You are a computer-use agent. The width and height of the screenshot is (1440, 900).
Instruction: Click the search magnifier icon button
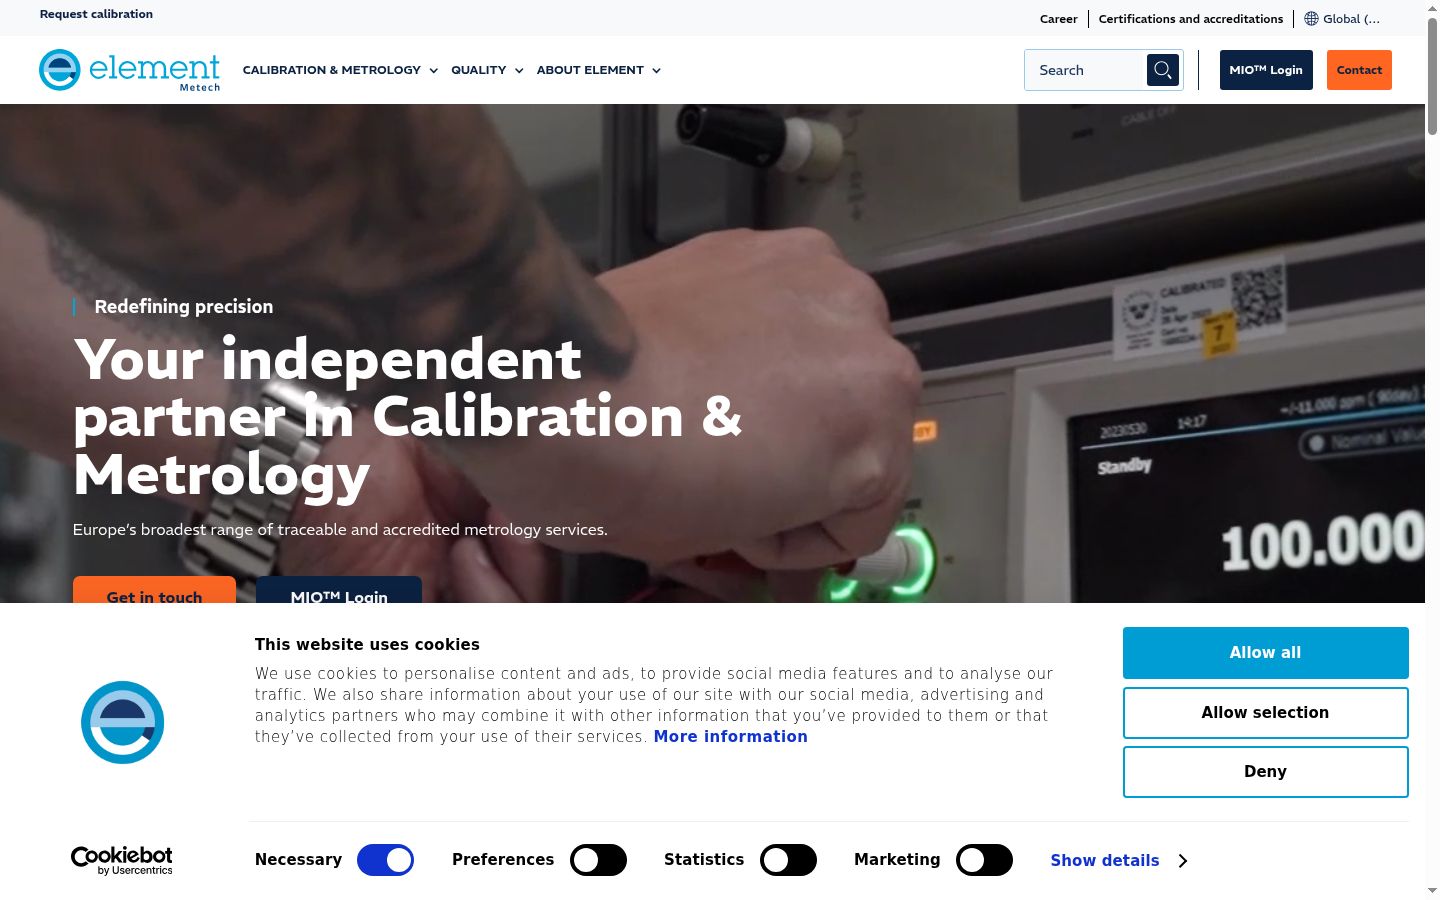(x=1163, y=70)
